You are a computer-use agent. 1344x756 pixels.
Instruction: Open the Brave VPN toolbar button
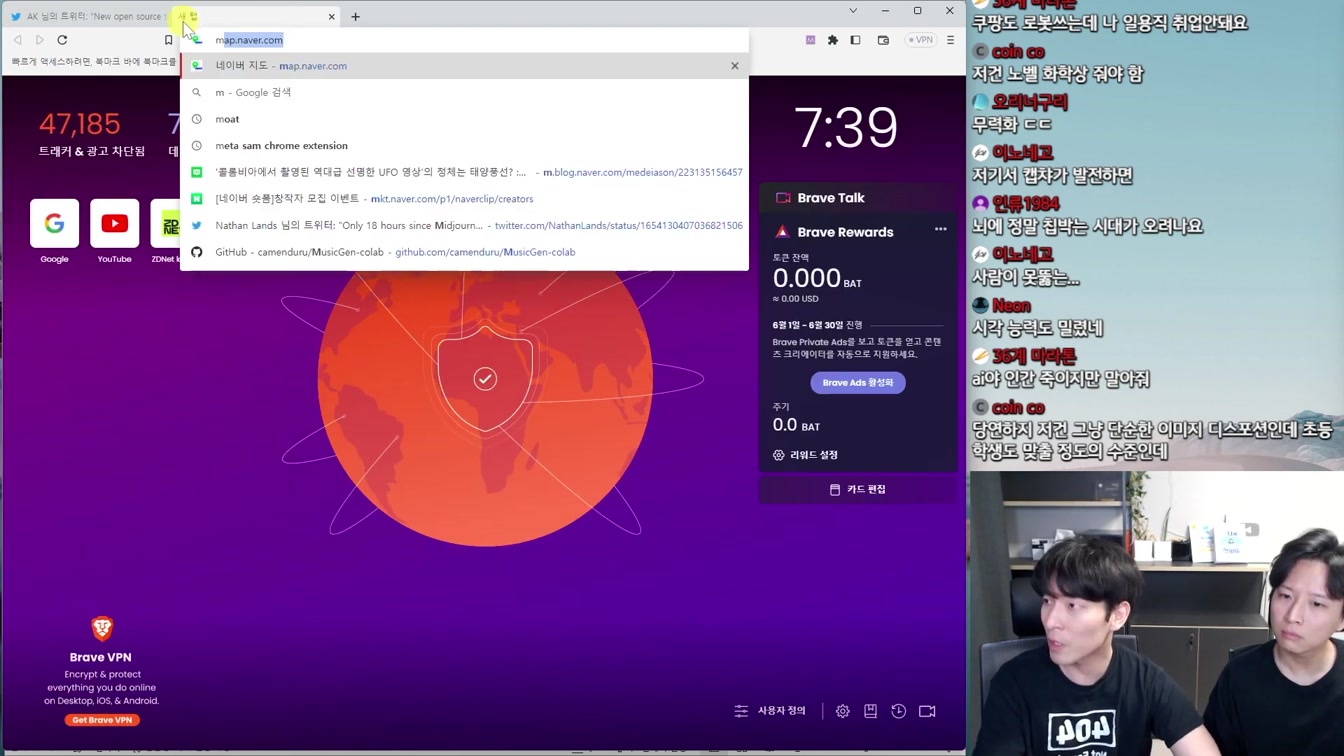click(x=920, y=40)
